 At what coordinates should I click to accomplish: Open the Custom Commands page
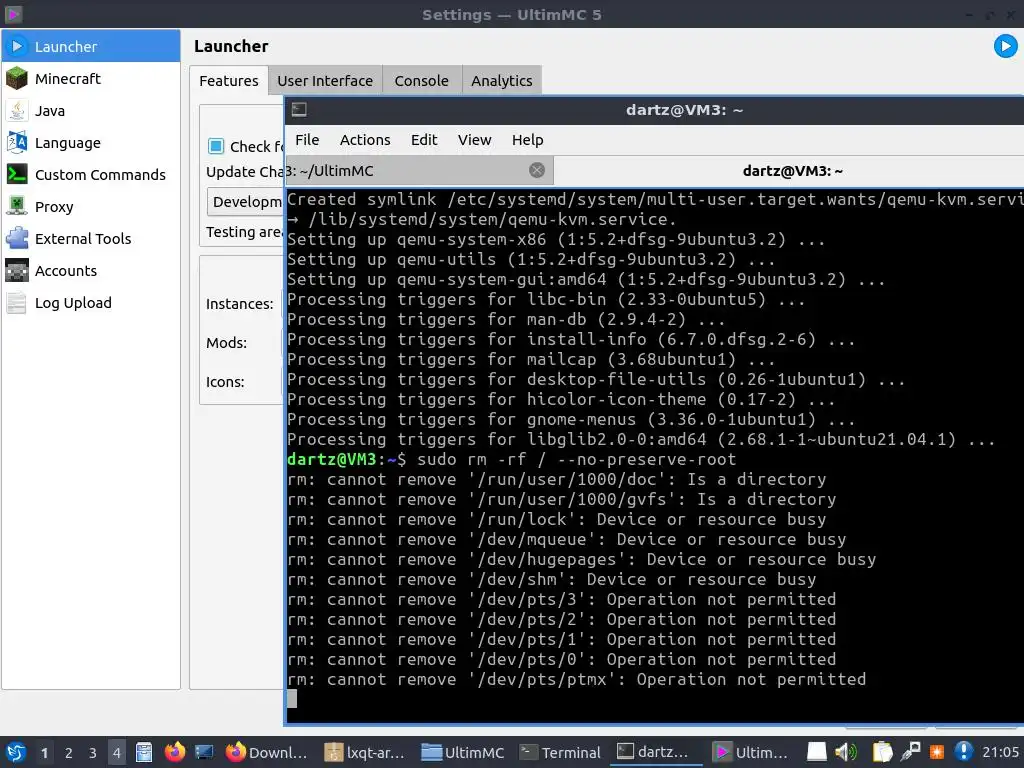(91, 174)
